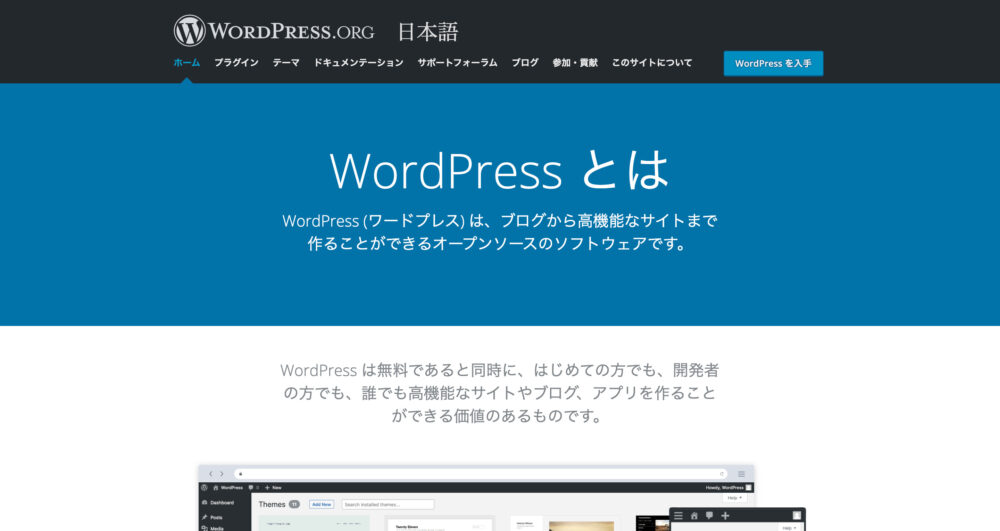The height and width of the screenshot is (531, 1000).
Task: Click the 日本語 site title
Action: coord(428,32)
